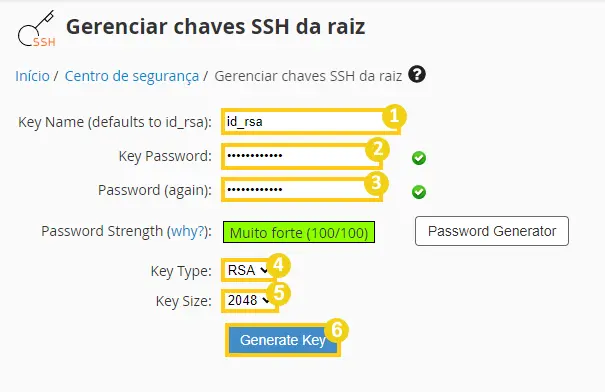605x392 pixels.
Task: Click the yellow number 3 badge
Action: 376,182
